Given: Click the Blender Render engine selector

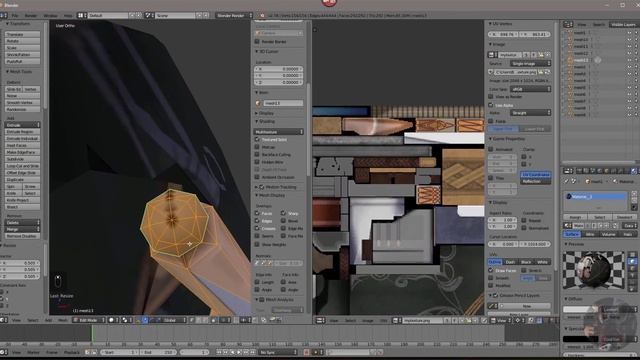Looking at the screenshot, I should pyautogui.click(x=234, y=16).
